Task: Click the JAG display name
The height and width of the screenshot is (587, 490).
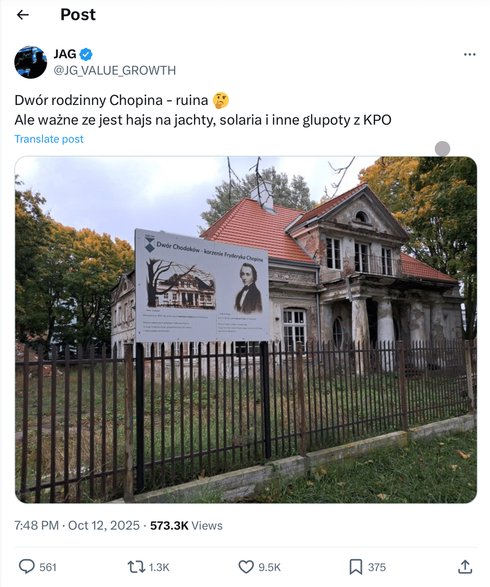Action: coord(65,54)
